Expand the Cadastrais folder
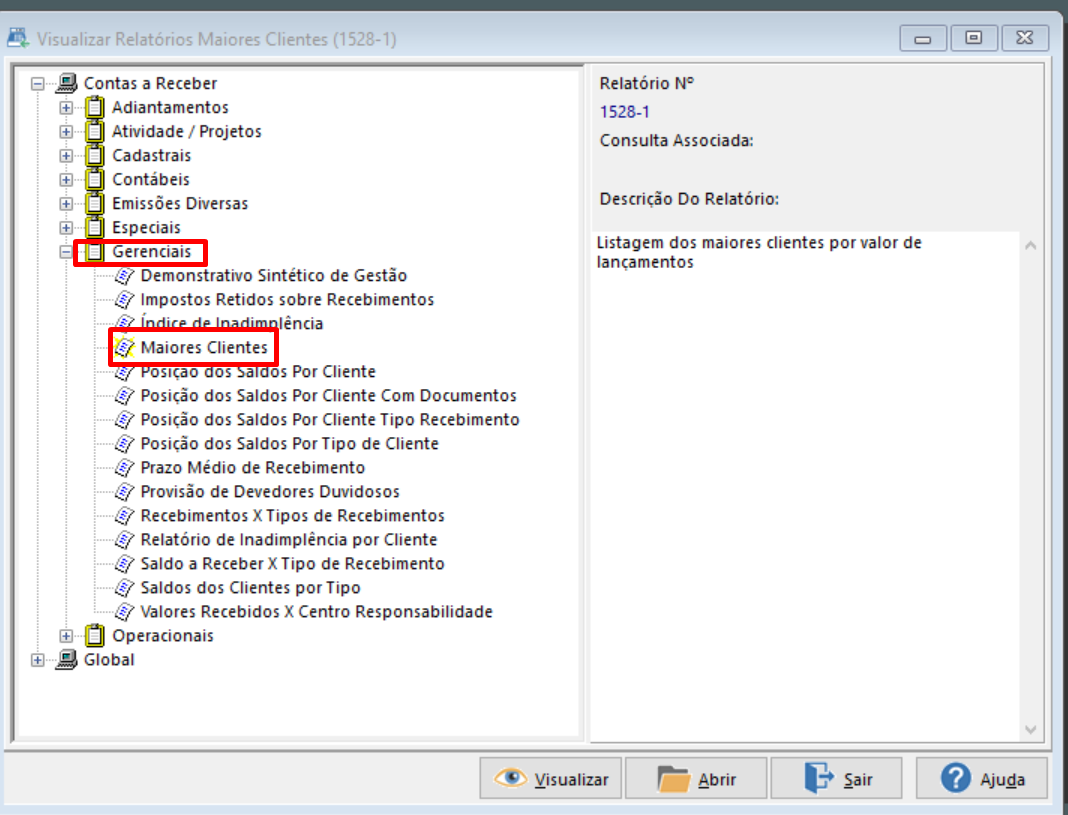 [66, 156]
